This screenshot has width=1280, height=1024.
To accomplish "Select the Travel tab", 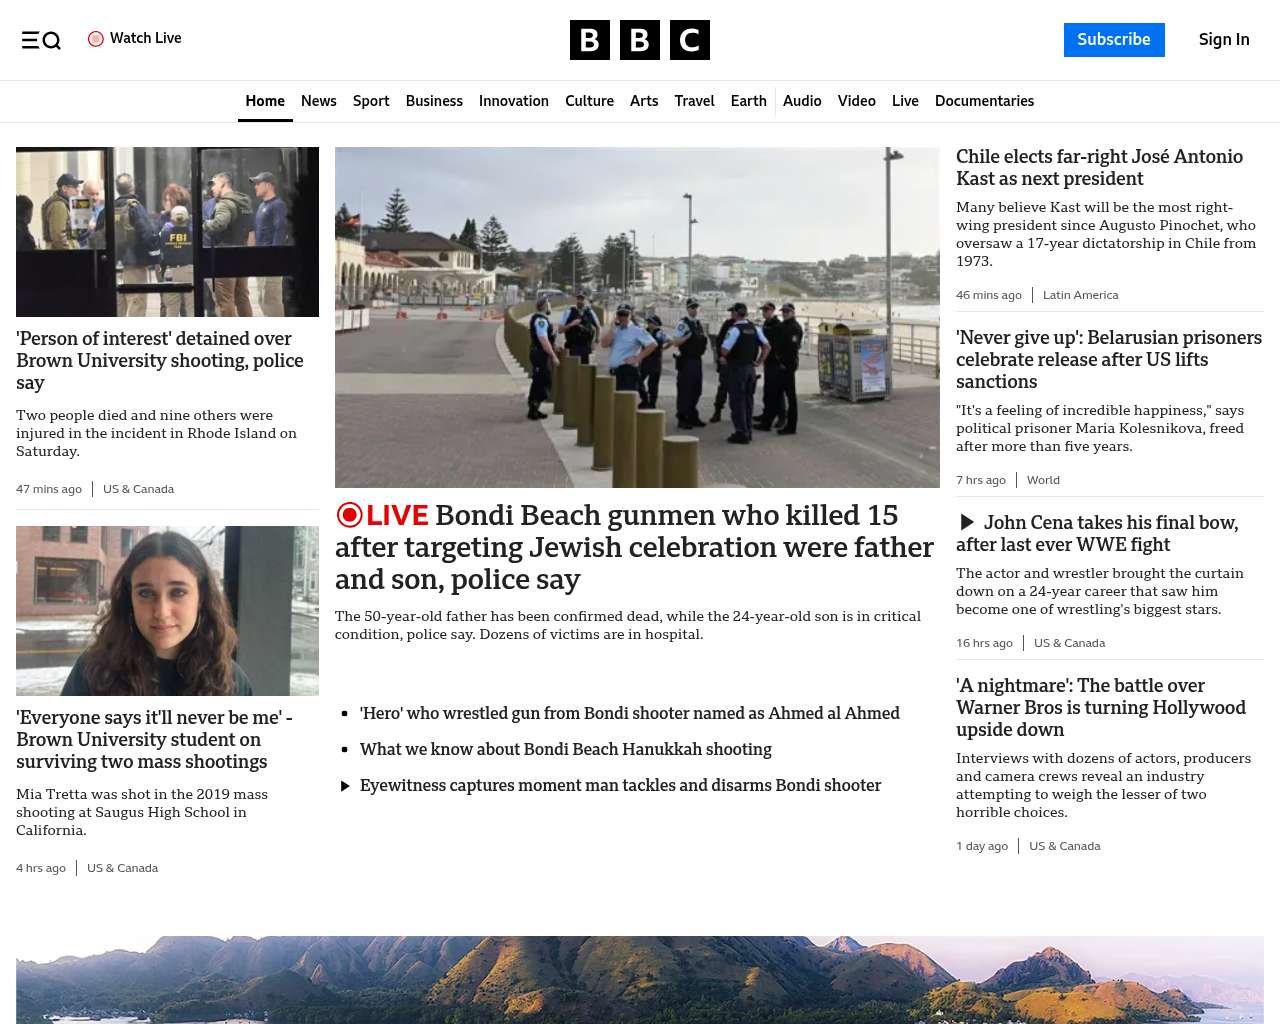I will [694, 101].
